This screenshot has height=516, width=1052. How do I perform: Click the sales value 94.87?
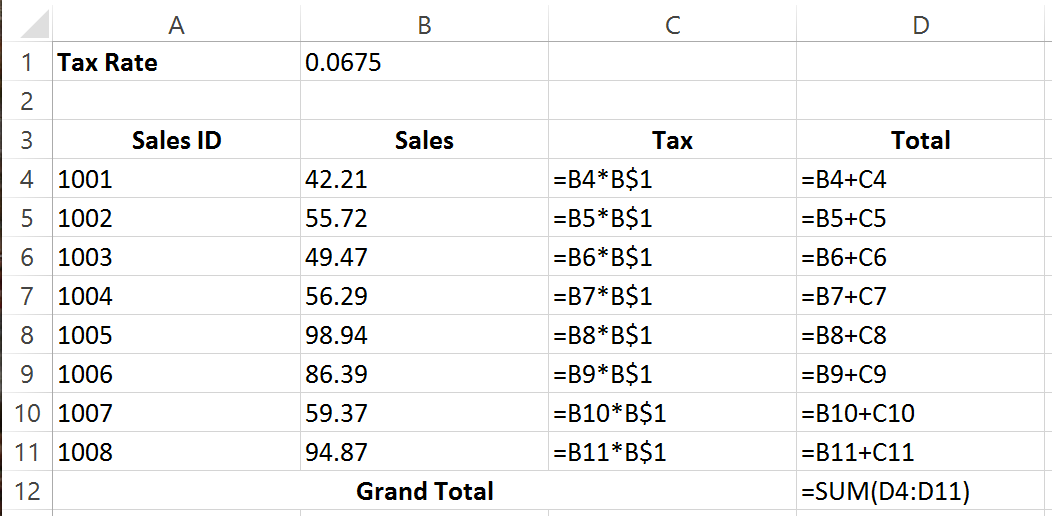pyautogui.click(x=424, y=452)
